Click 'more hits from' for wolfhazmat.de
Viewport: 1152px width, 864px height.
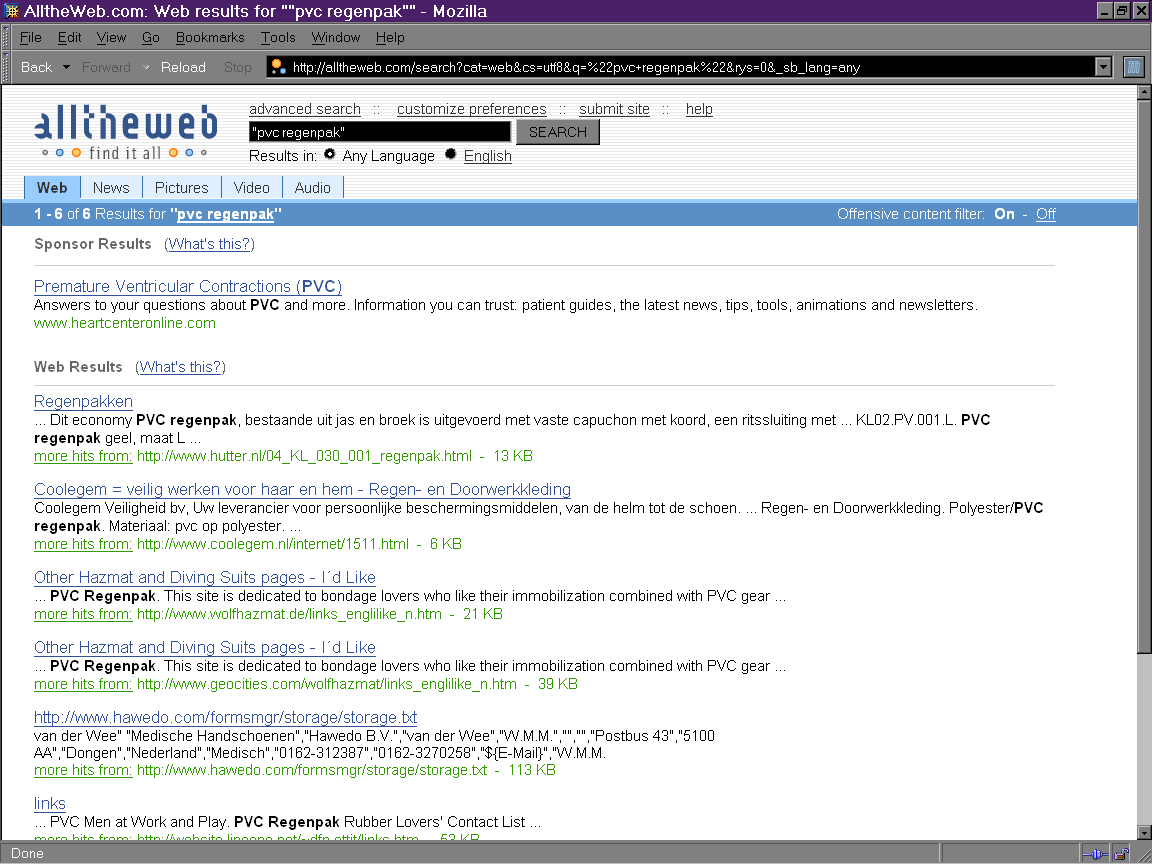[x=83, y=614]
